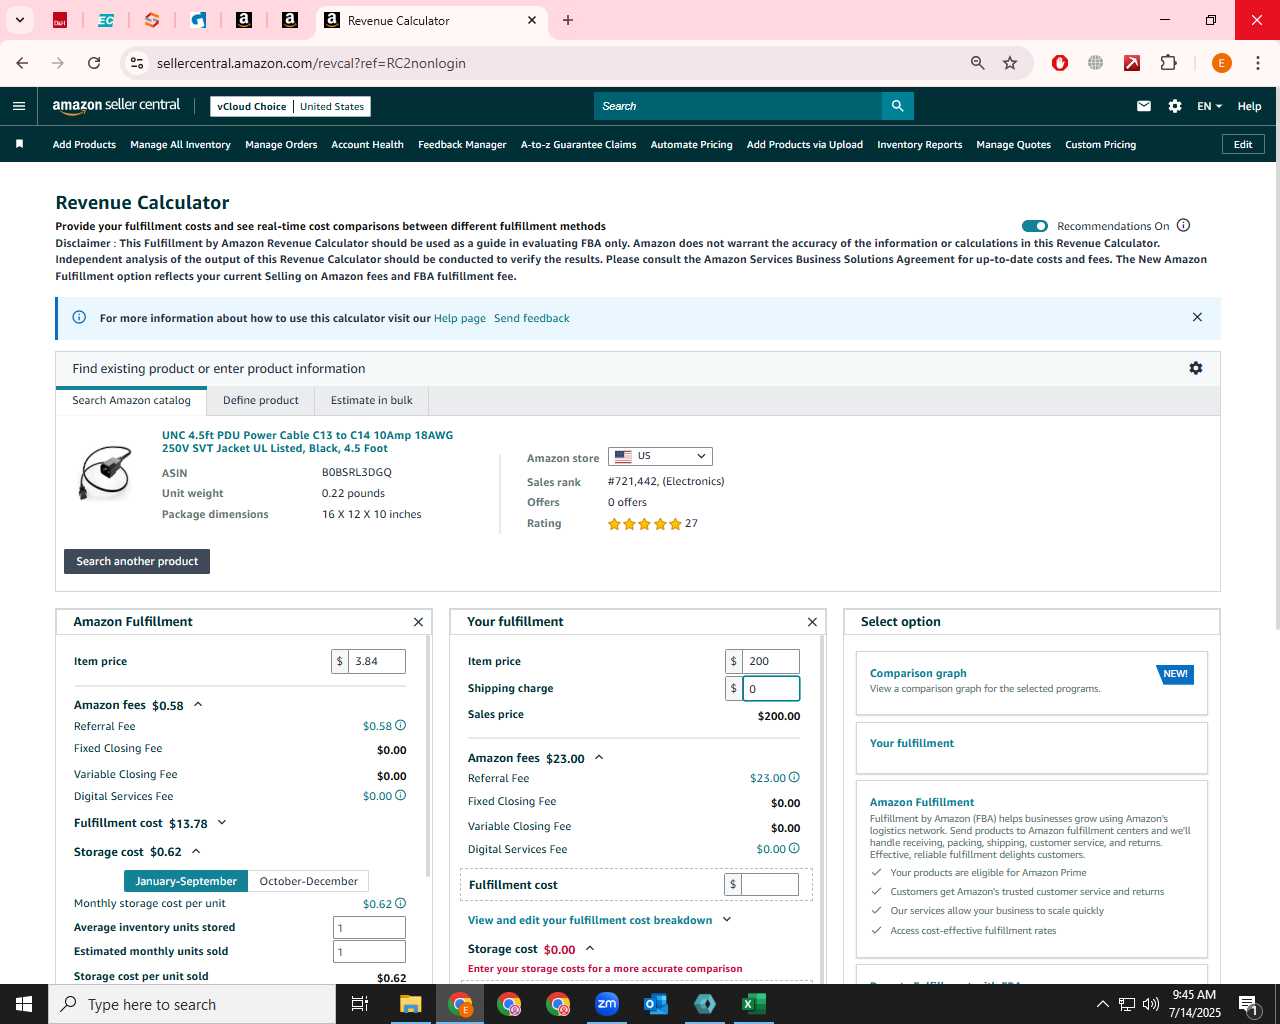Select the Comparison graph option
The width and height of the screenshot is (1280, 1024).
1031,682
